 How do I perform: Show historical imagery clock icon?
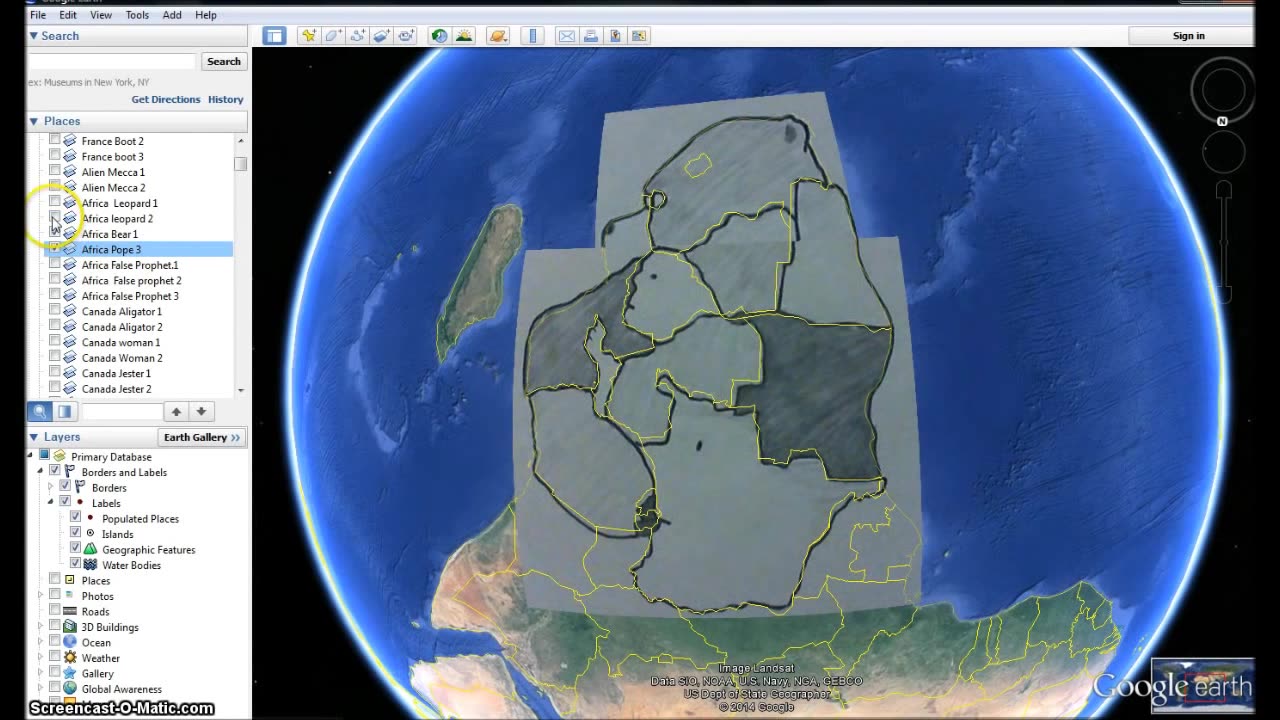tap(439, 36)
